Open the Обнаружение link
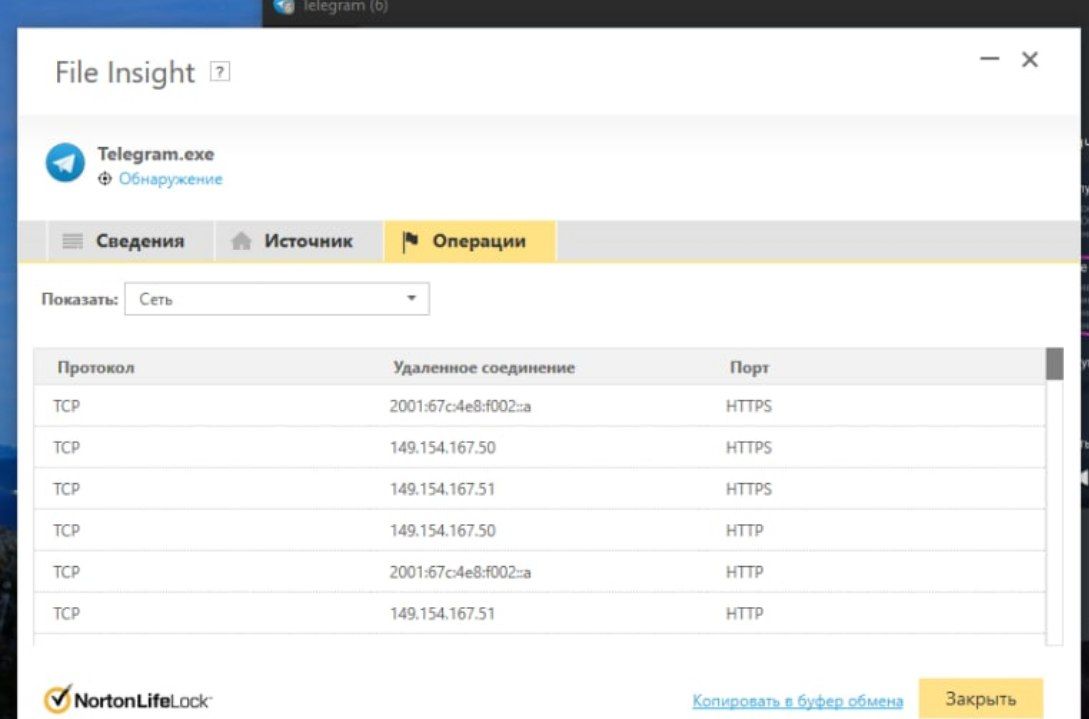The height and width of the screenshot is (719, 1089). pyautogui.click(x=170, y=179)
